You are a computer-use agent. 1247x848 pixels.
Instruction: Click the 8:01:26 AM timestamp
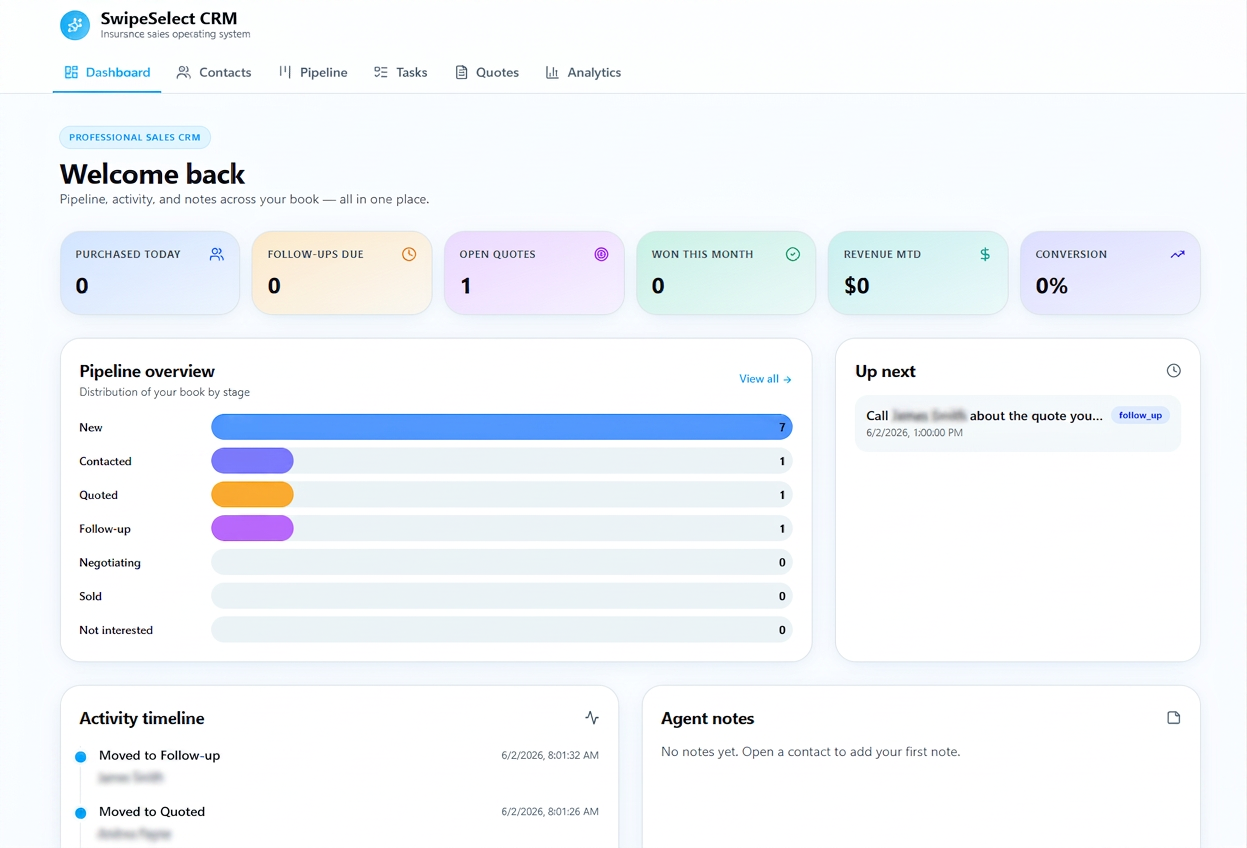550,812
